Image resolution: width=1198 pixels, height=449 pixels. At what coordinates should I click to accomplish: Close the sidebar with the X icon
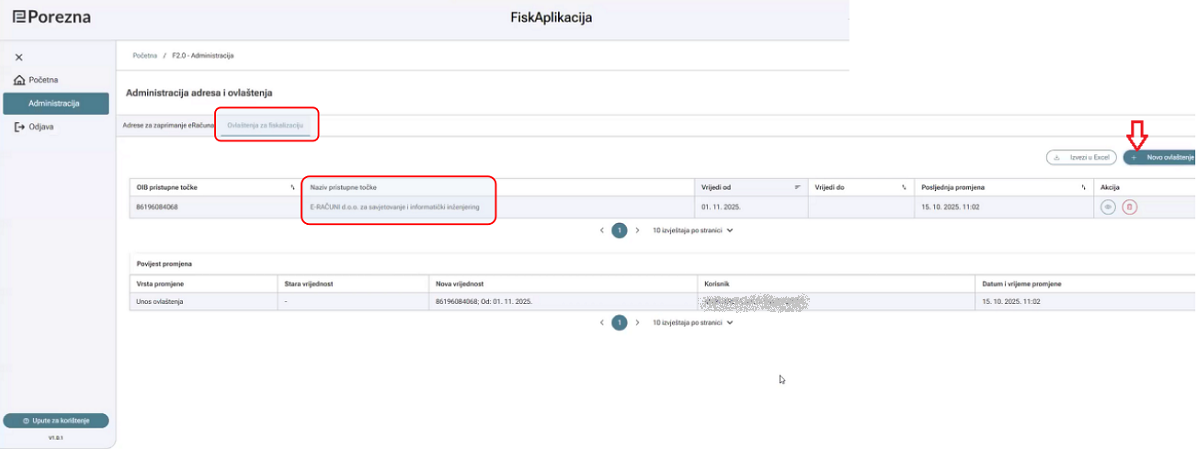pyautogui.click(x=19, y=57)
